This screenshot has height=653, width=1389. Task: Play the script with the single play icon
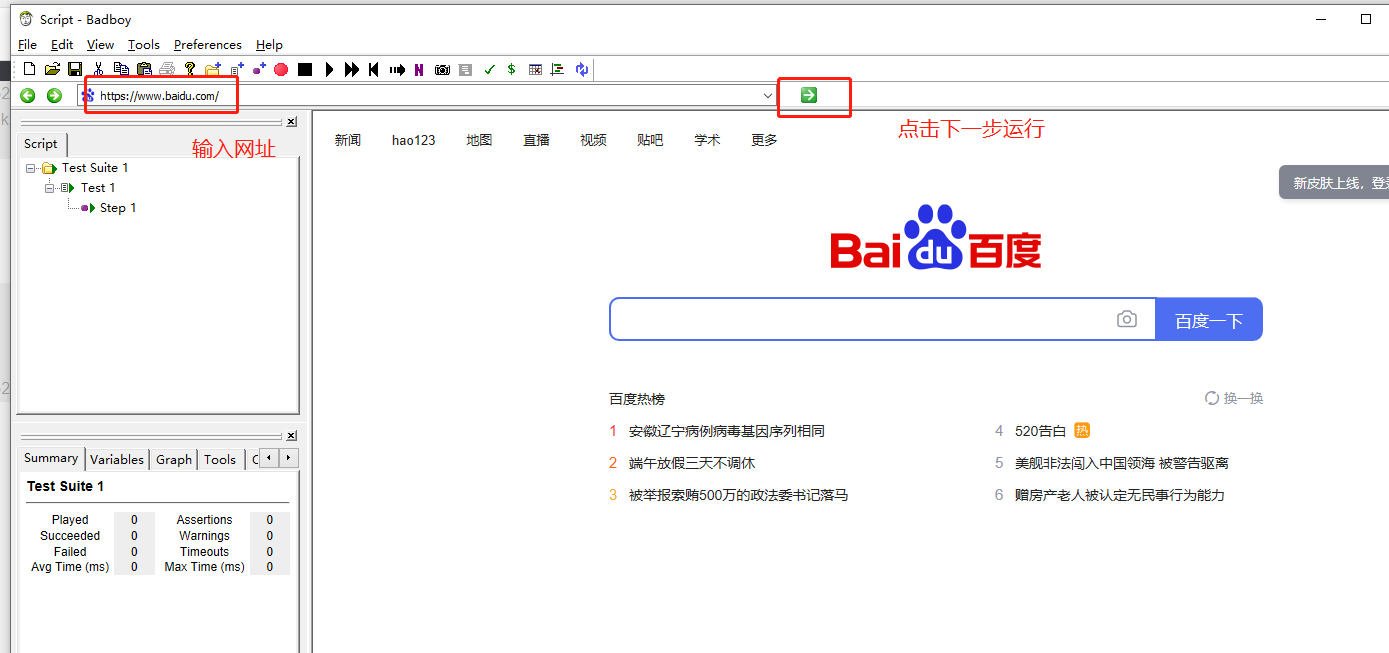(x=330, y=69)
